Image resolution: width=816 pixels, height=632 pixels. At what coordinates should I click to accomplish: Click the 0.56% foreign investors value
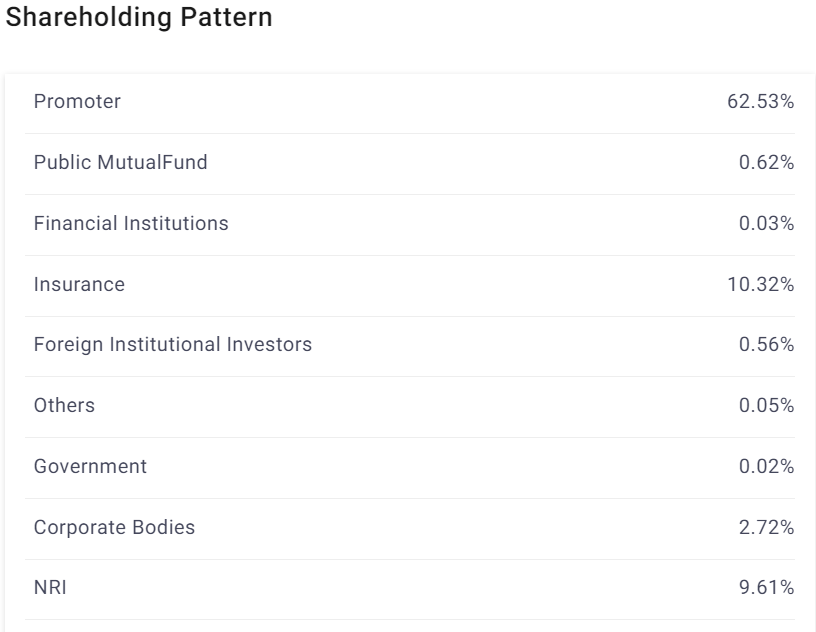[767, 345]
